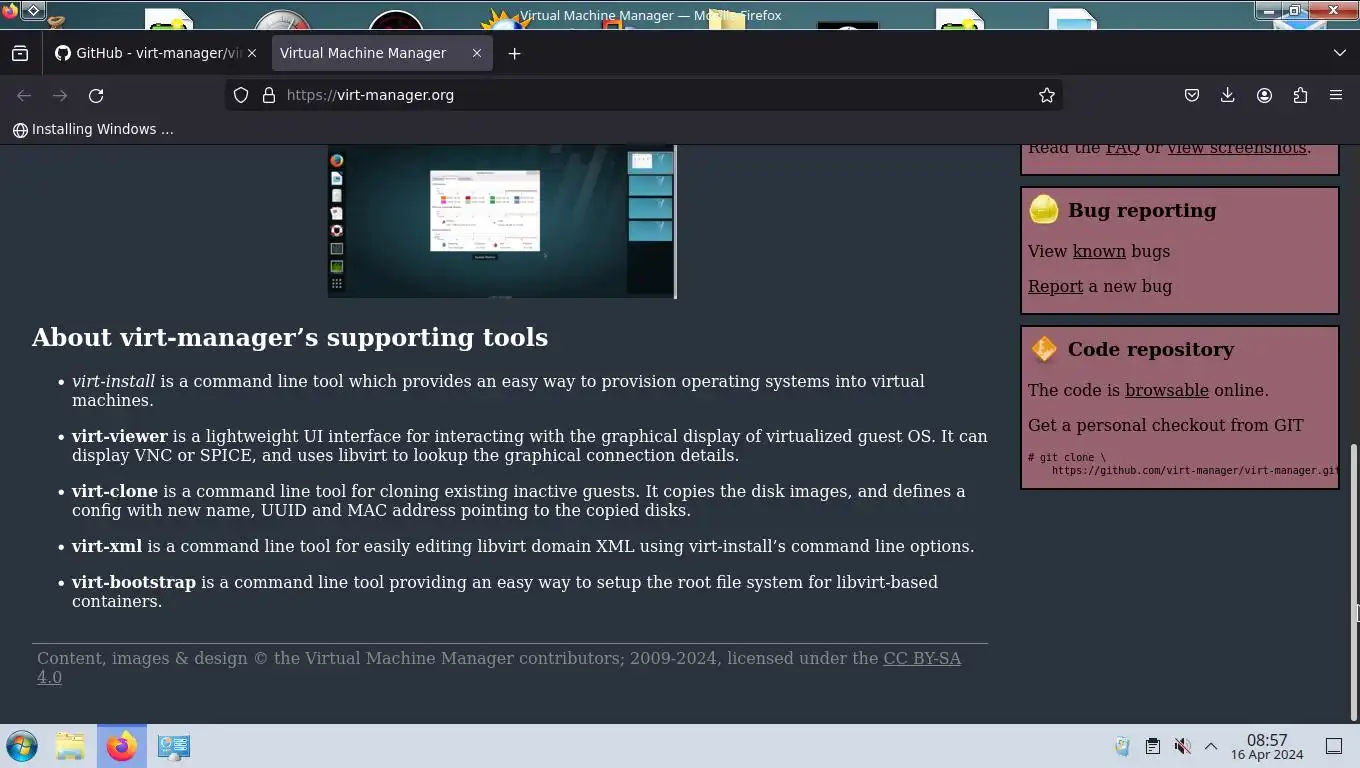Reload the page with the refresh icon
The width and height of the screenshot is (1360, 768).
pos(96,95)
